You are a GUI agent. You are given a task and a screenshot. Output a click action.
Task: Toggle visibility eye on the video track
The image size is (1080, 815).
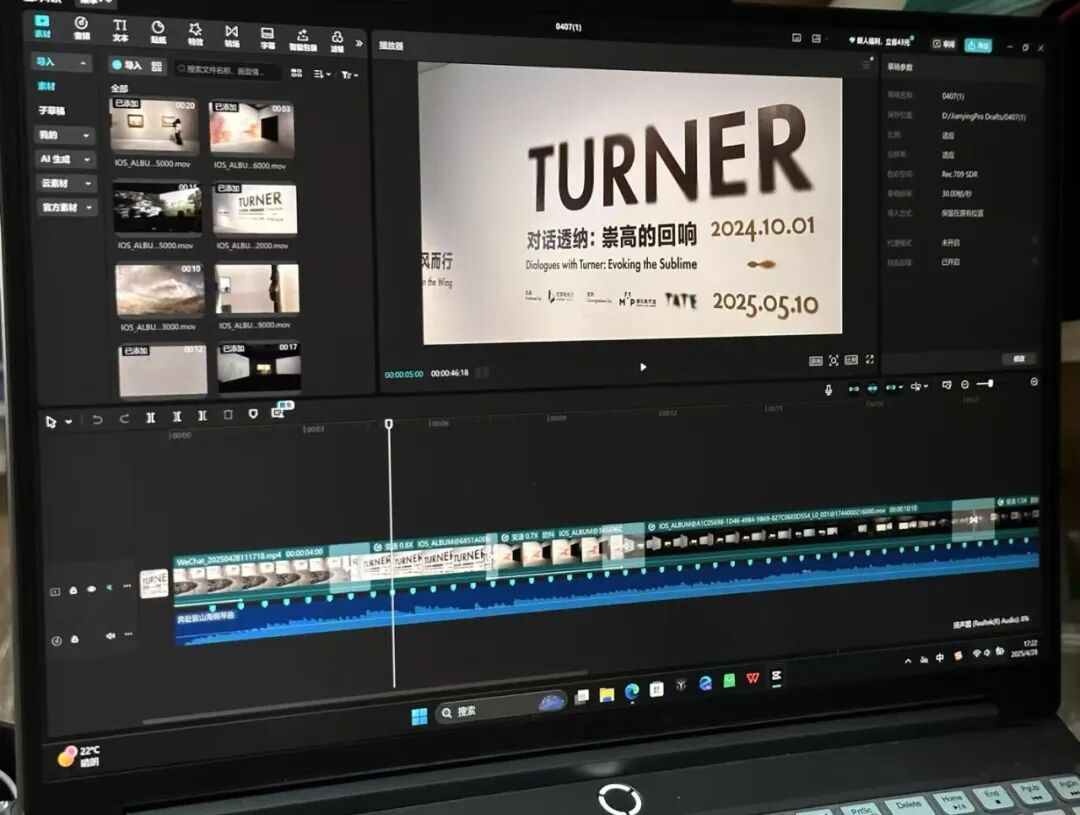pyautogui.click(x=91, y=589)
